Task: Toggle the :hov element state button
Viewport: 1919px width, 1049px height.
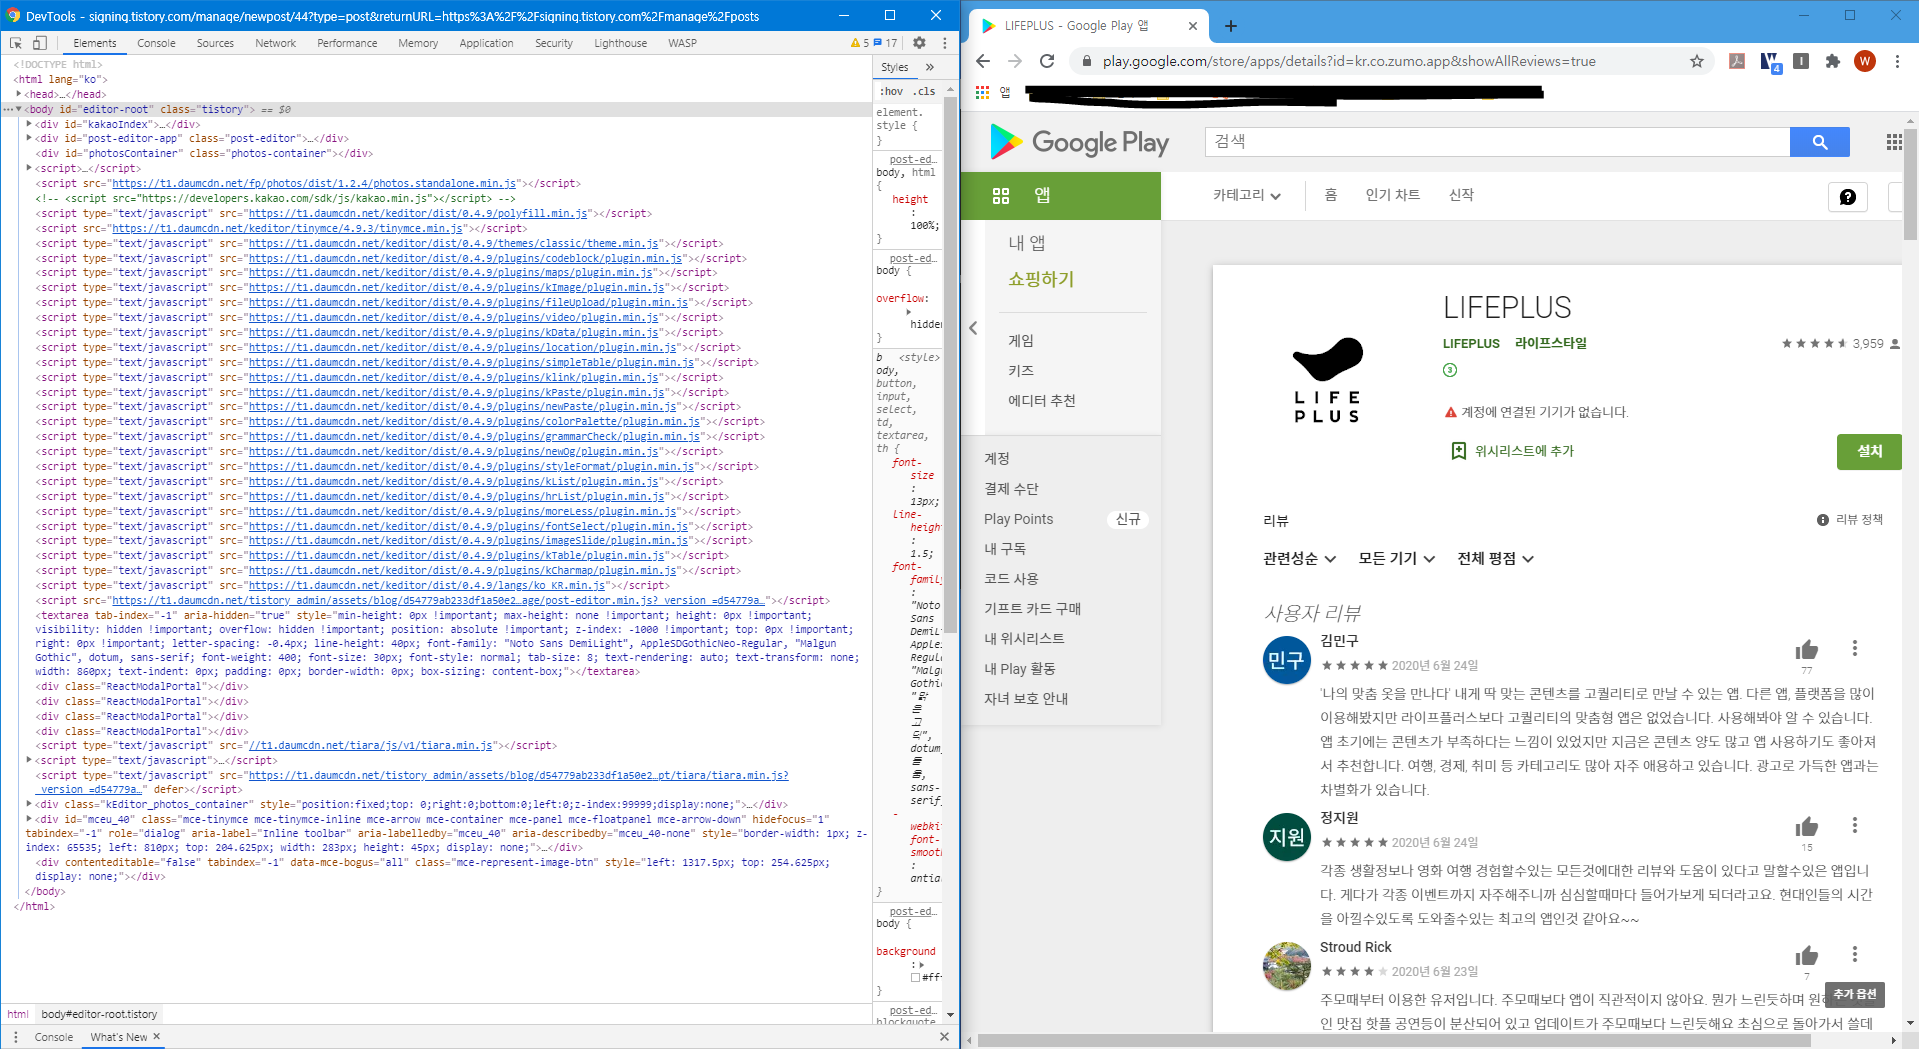Action: point(891,91)
